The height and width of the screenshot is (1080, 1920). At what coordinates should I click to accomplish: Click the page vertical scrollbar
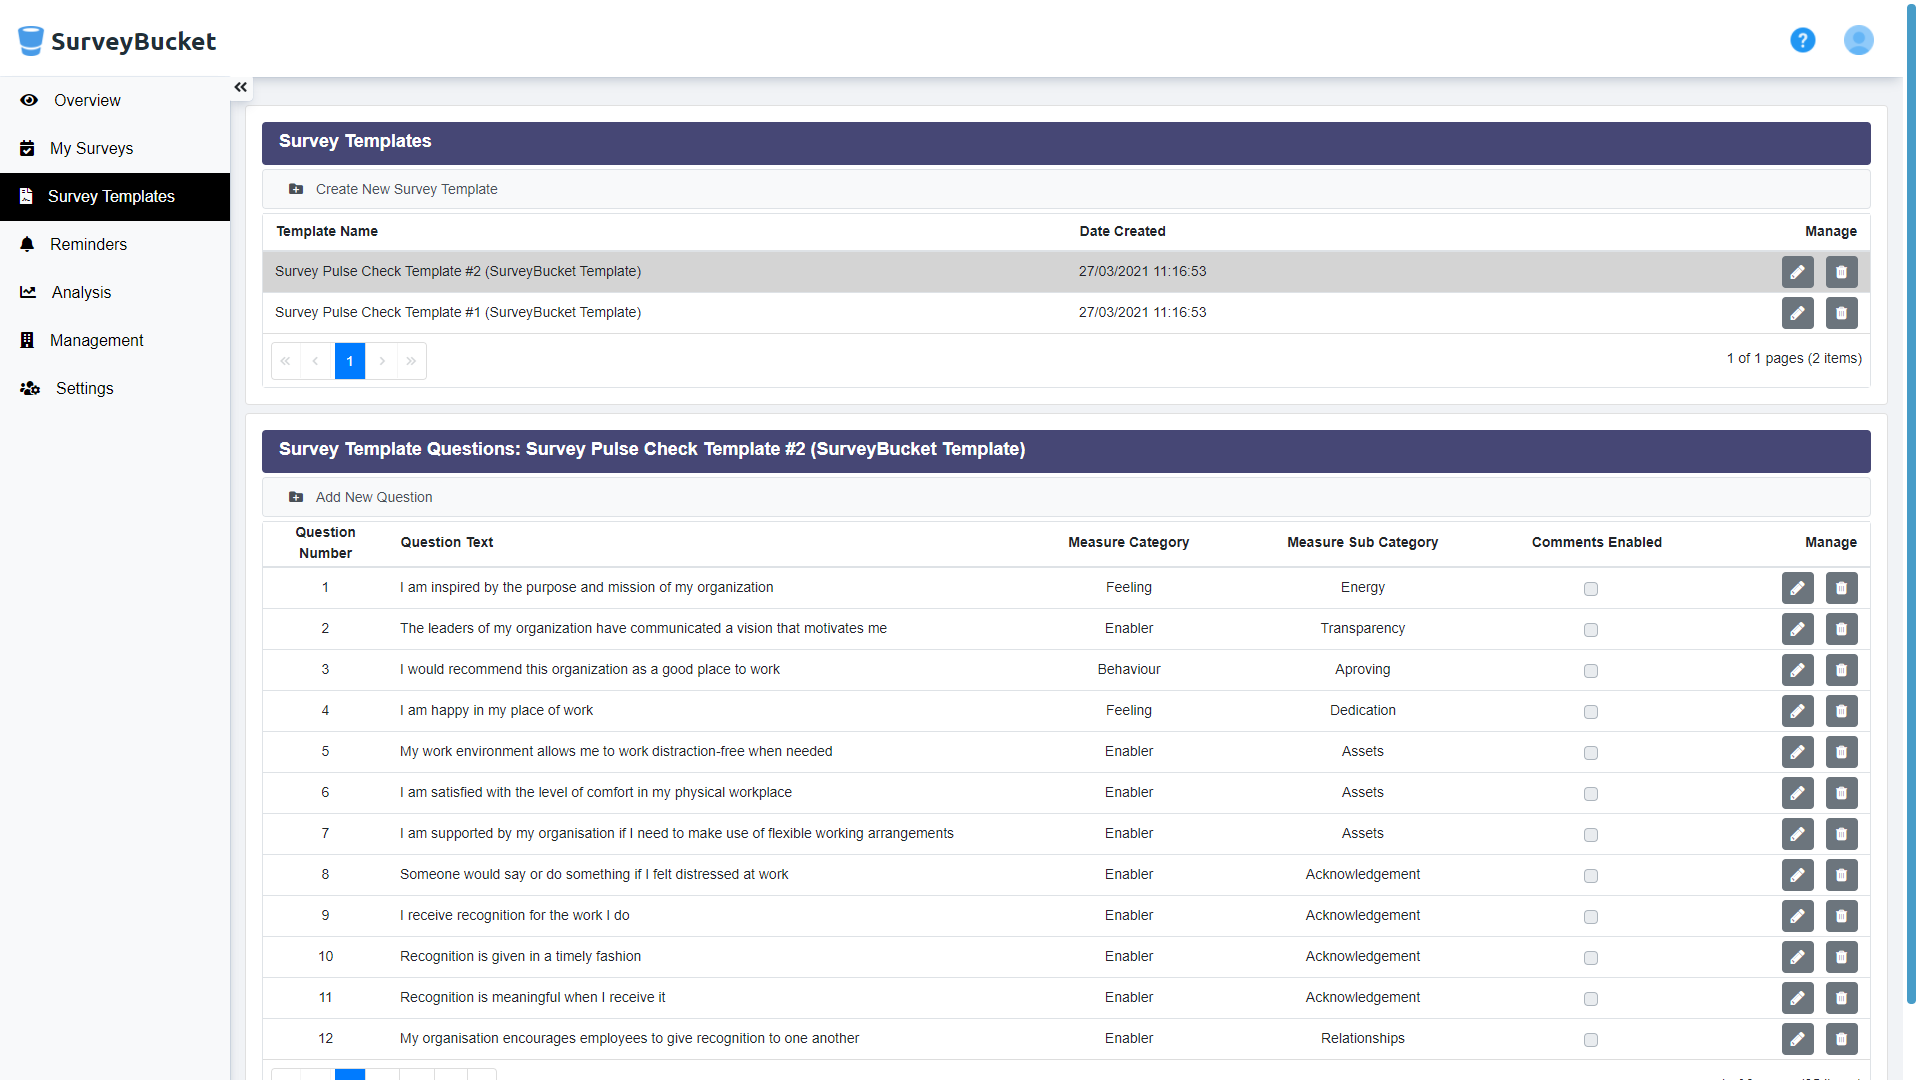coord(1911,504)
